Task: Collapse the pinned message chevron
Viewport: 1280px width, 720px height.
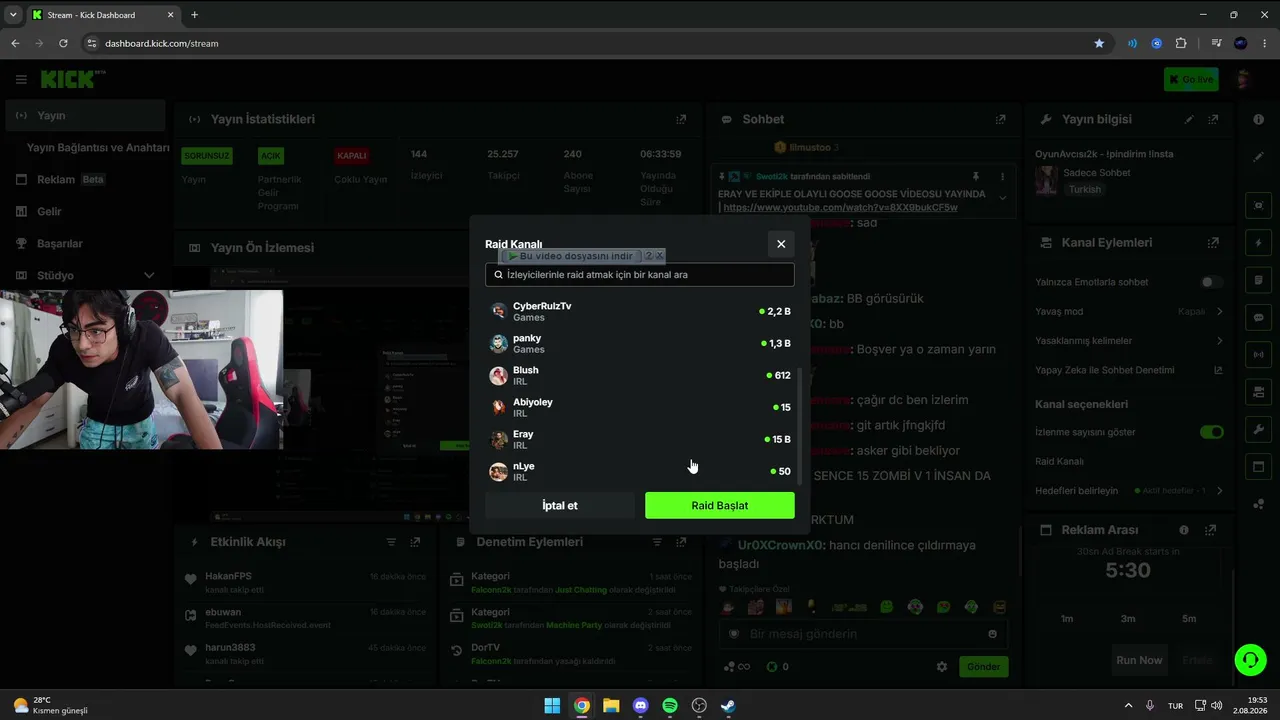Action: click(1002, 198)
